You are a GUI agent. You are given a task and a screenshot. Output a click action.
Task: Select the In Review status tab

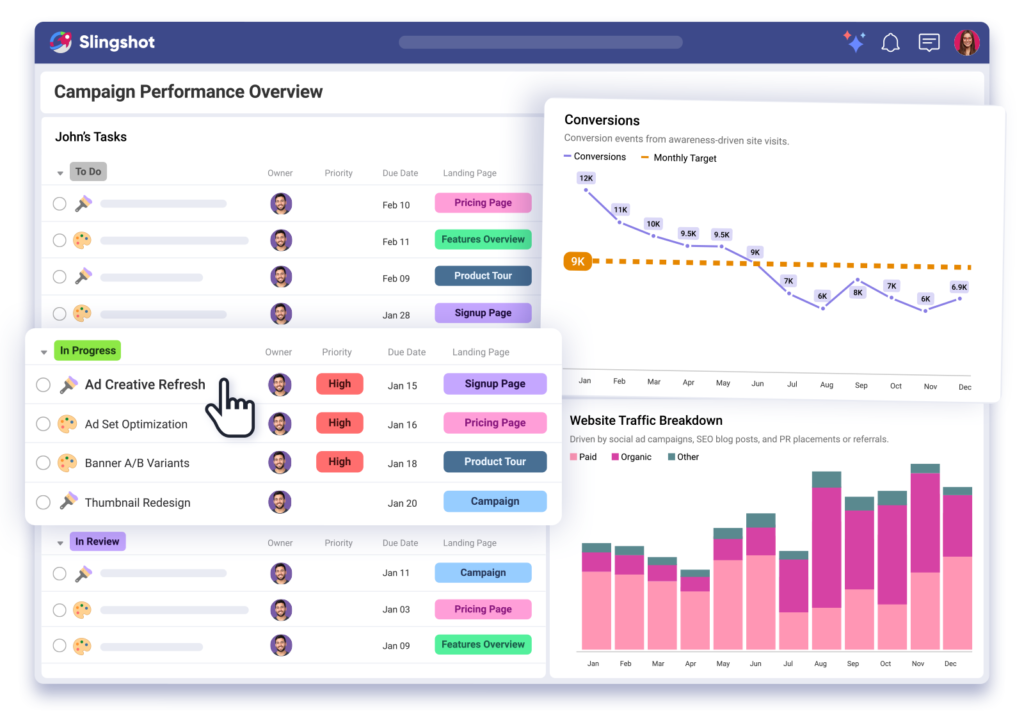pyautogui.click(x=97, y=541)
